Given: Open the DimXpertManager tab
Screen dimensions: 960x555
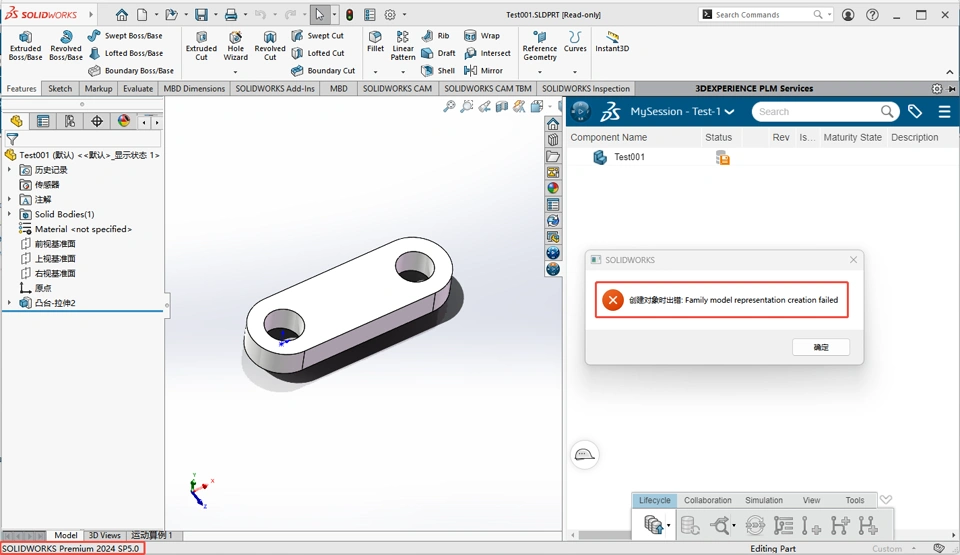Looking at the screenshot, I should (97, 121).
